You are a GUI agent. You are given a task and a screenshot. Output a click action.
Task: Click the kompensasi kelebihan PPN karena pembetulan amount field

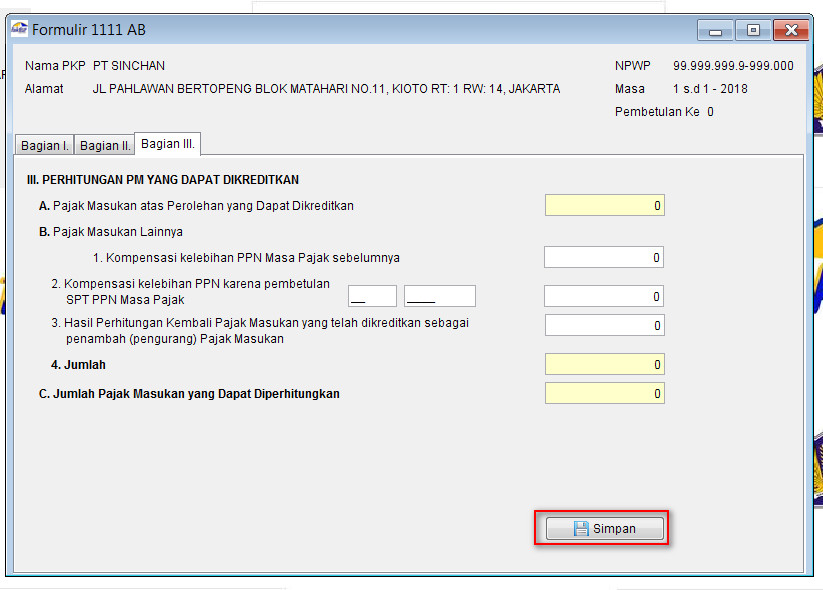[x=603, y=296]
